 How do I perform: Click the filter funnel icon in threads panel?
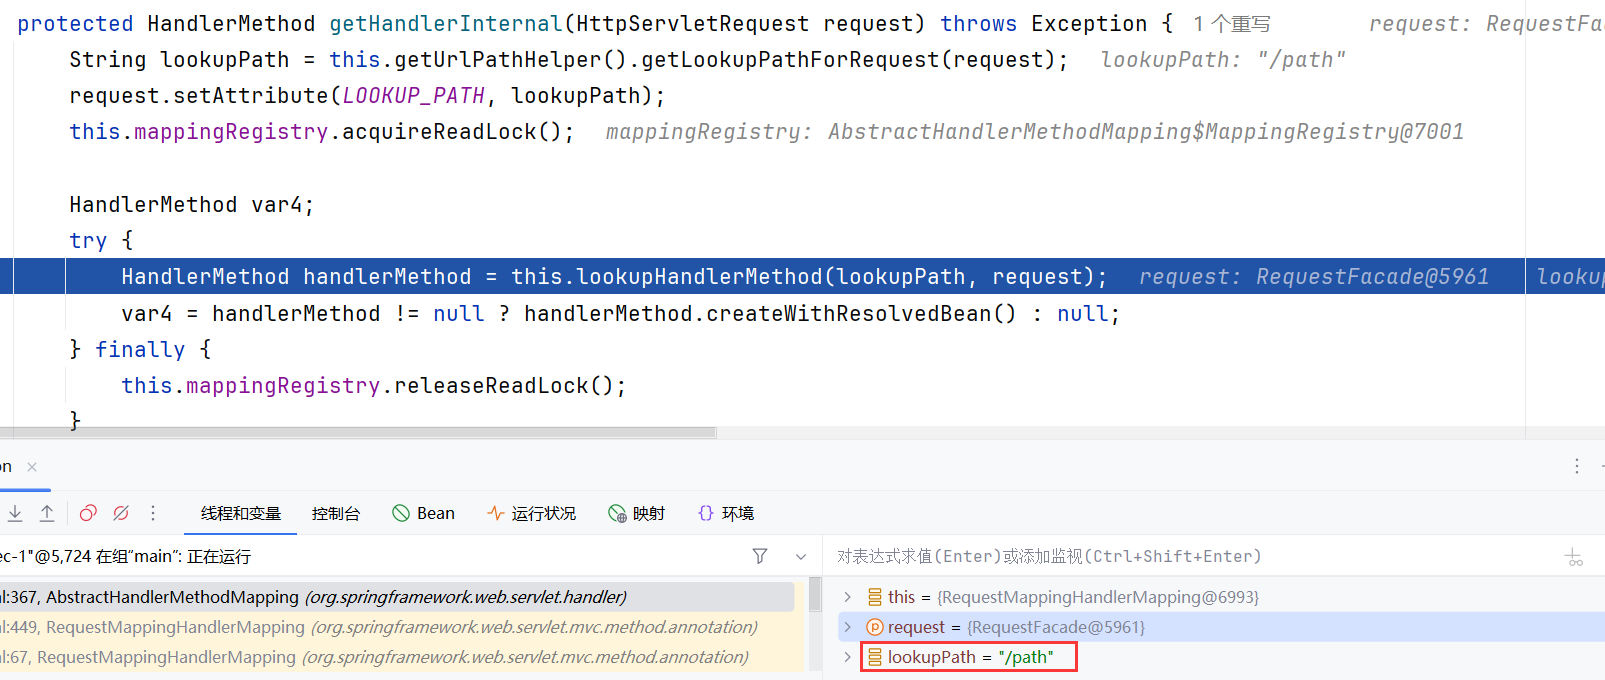click(760, 556)
